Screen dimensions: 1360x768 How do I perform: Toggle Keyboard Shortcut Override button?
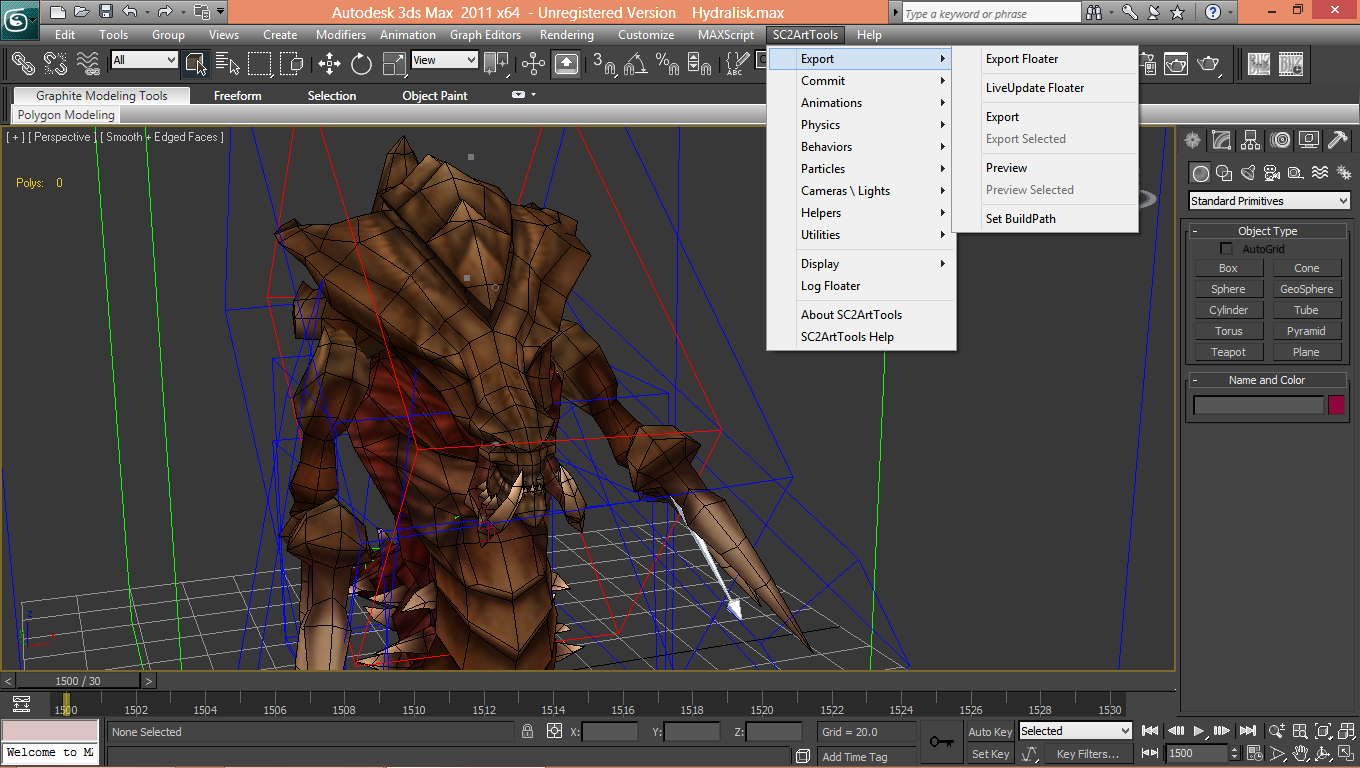(566, 63)
